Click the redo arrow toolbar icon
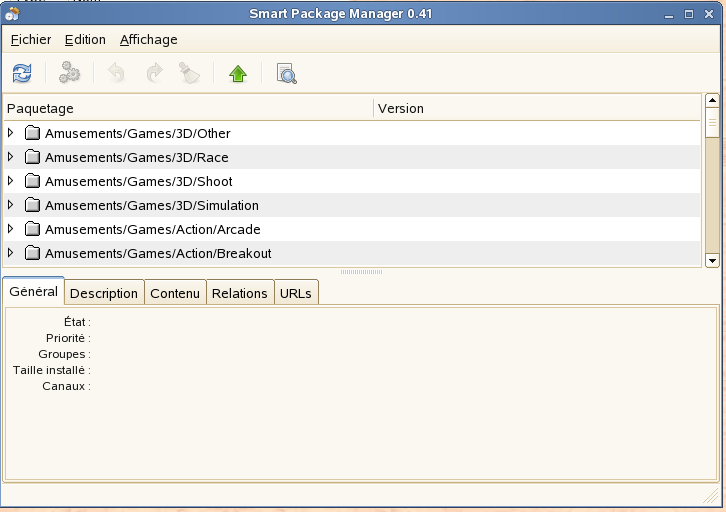The height and width of the screenshot is (512, 726). point(155,73)
